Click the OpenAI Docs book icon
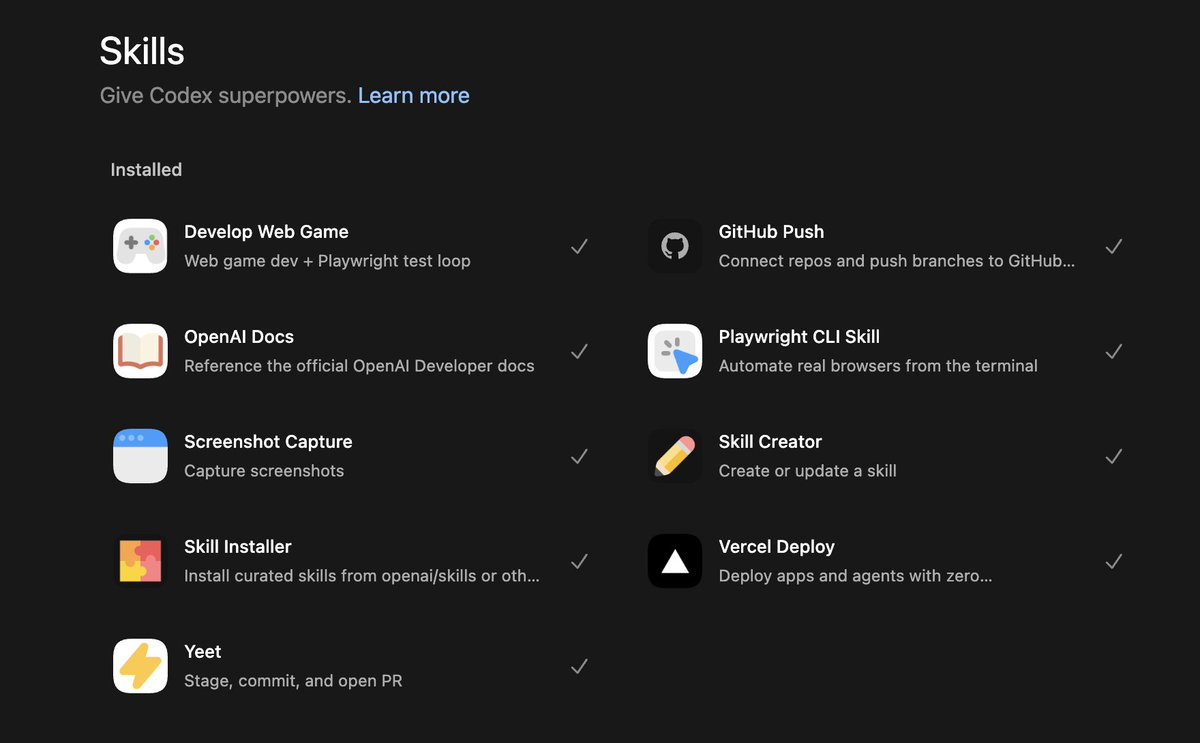This screenshot has width=1200, height=743. tap(140, 351)
